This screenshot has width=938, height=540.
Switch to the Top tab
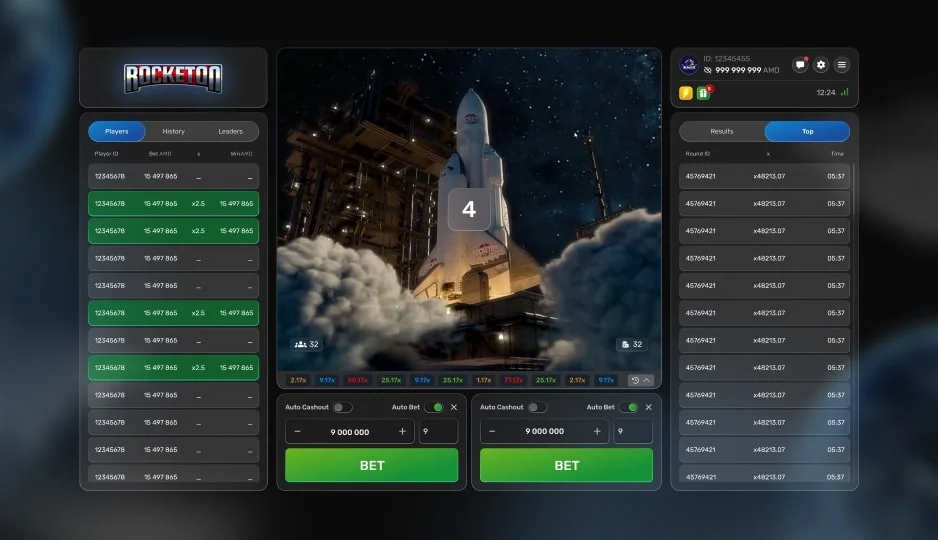point(808,132)
